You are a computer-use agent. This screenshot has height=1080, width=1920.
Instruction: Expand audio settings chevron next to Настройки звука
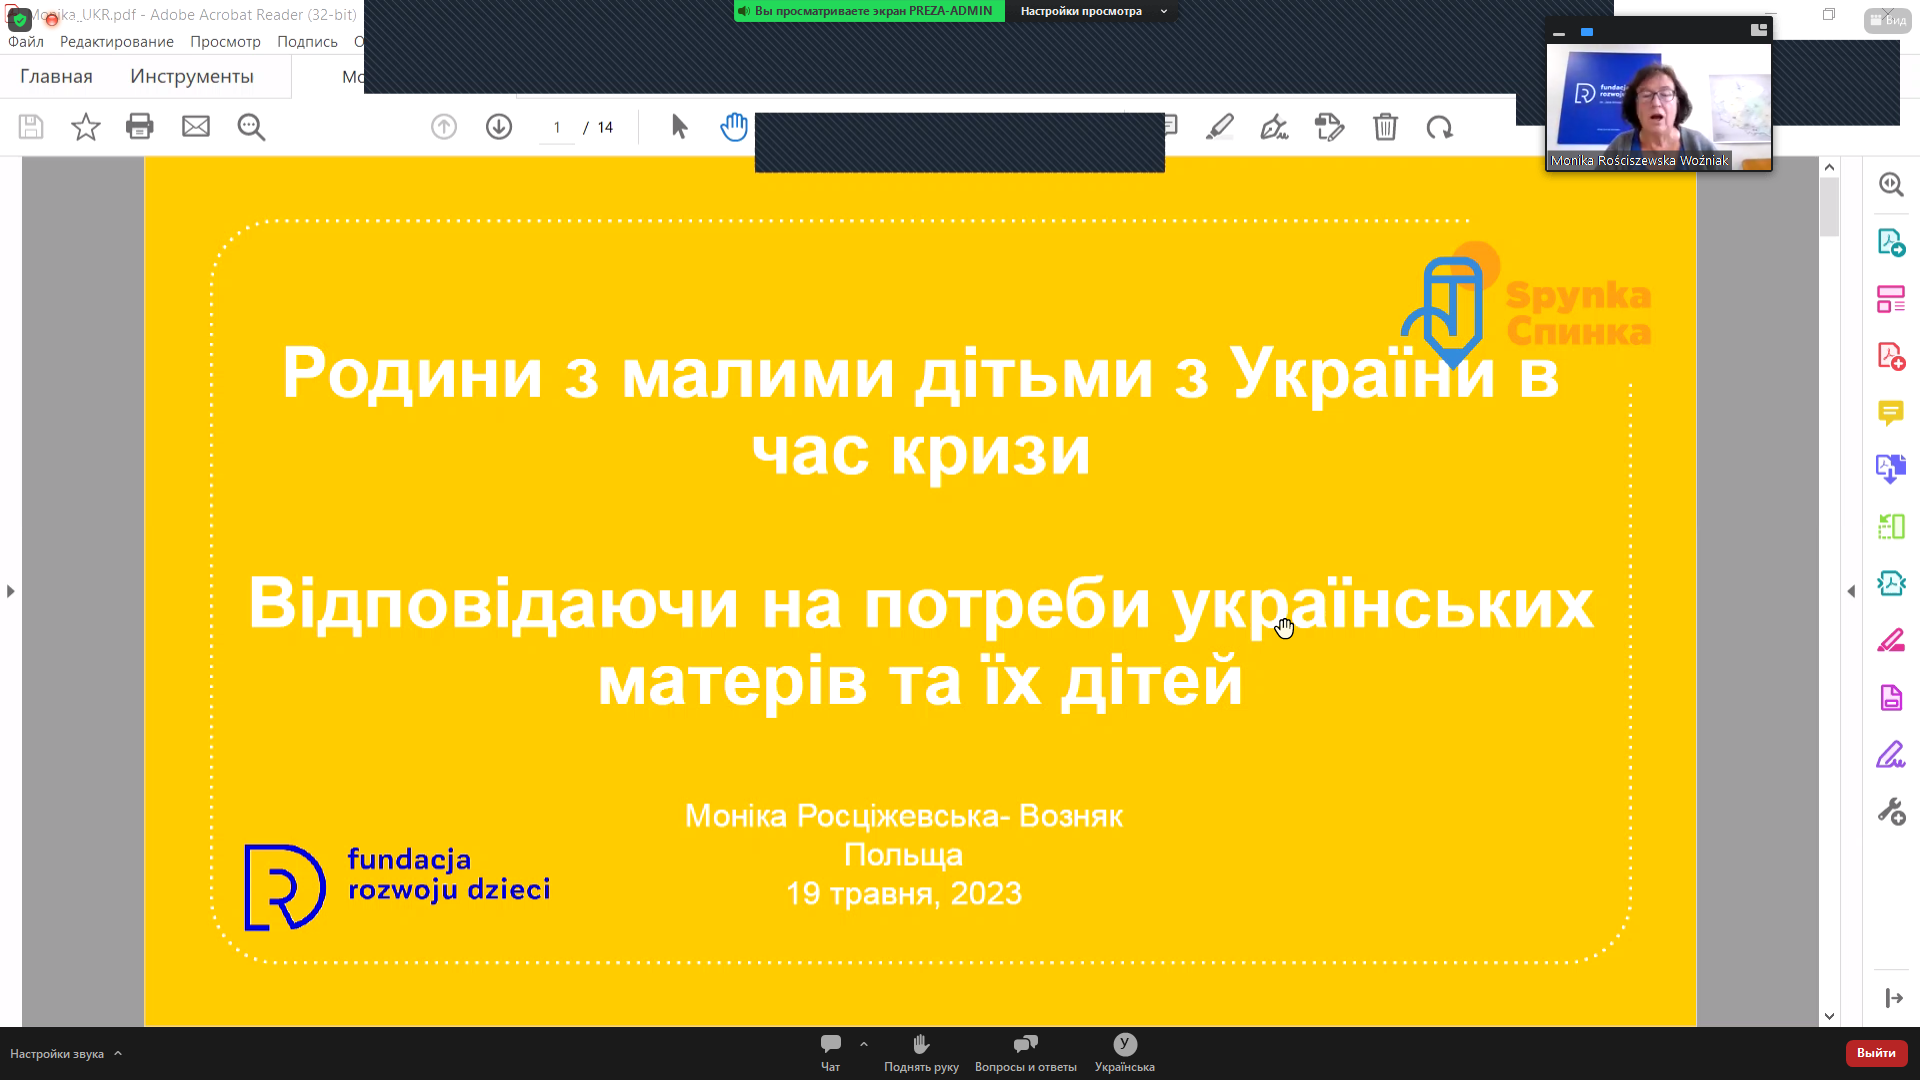coord(116,1053)
